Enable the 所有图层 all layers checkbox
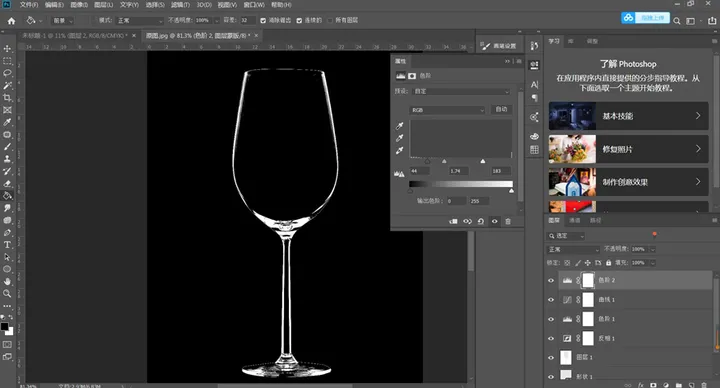The width and height of the screenshot is (720, 388). 330,21
